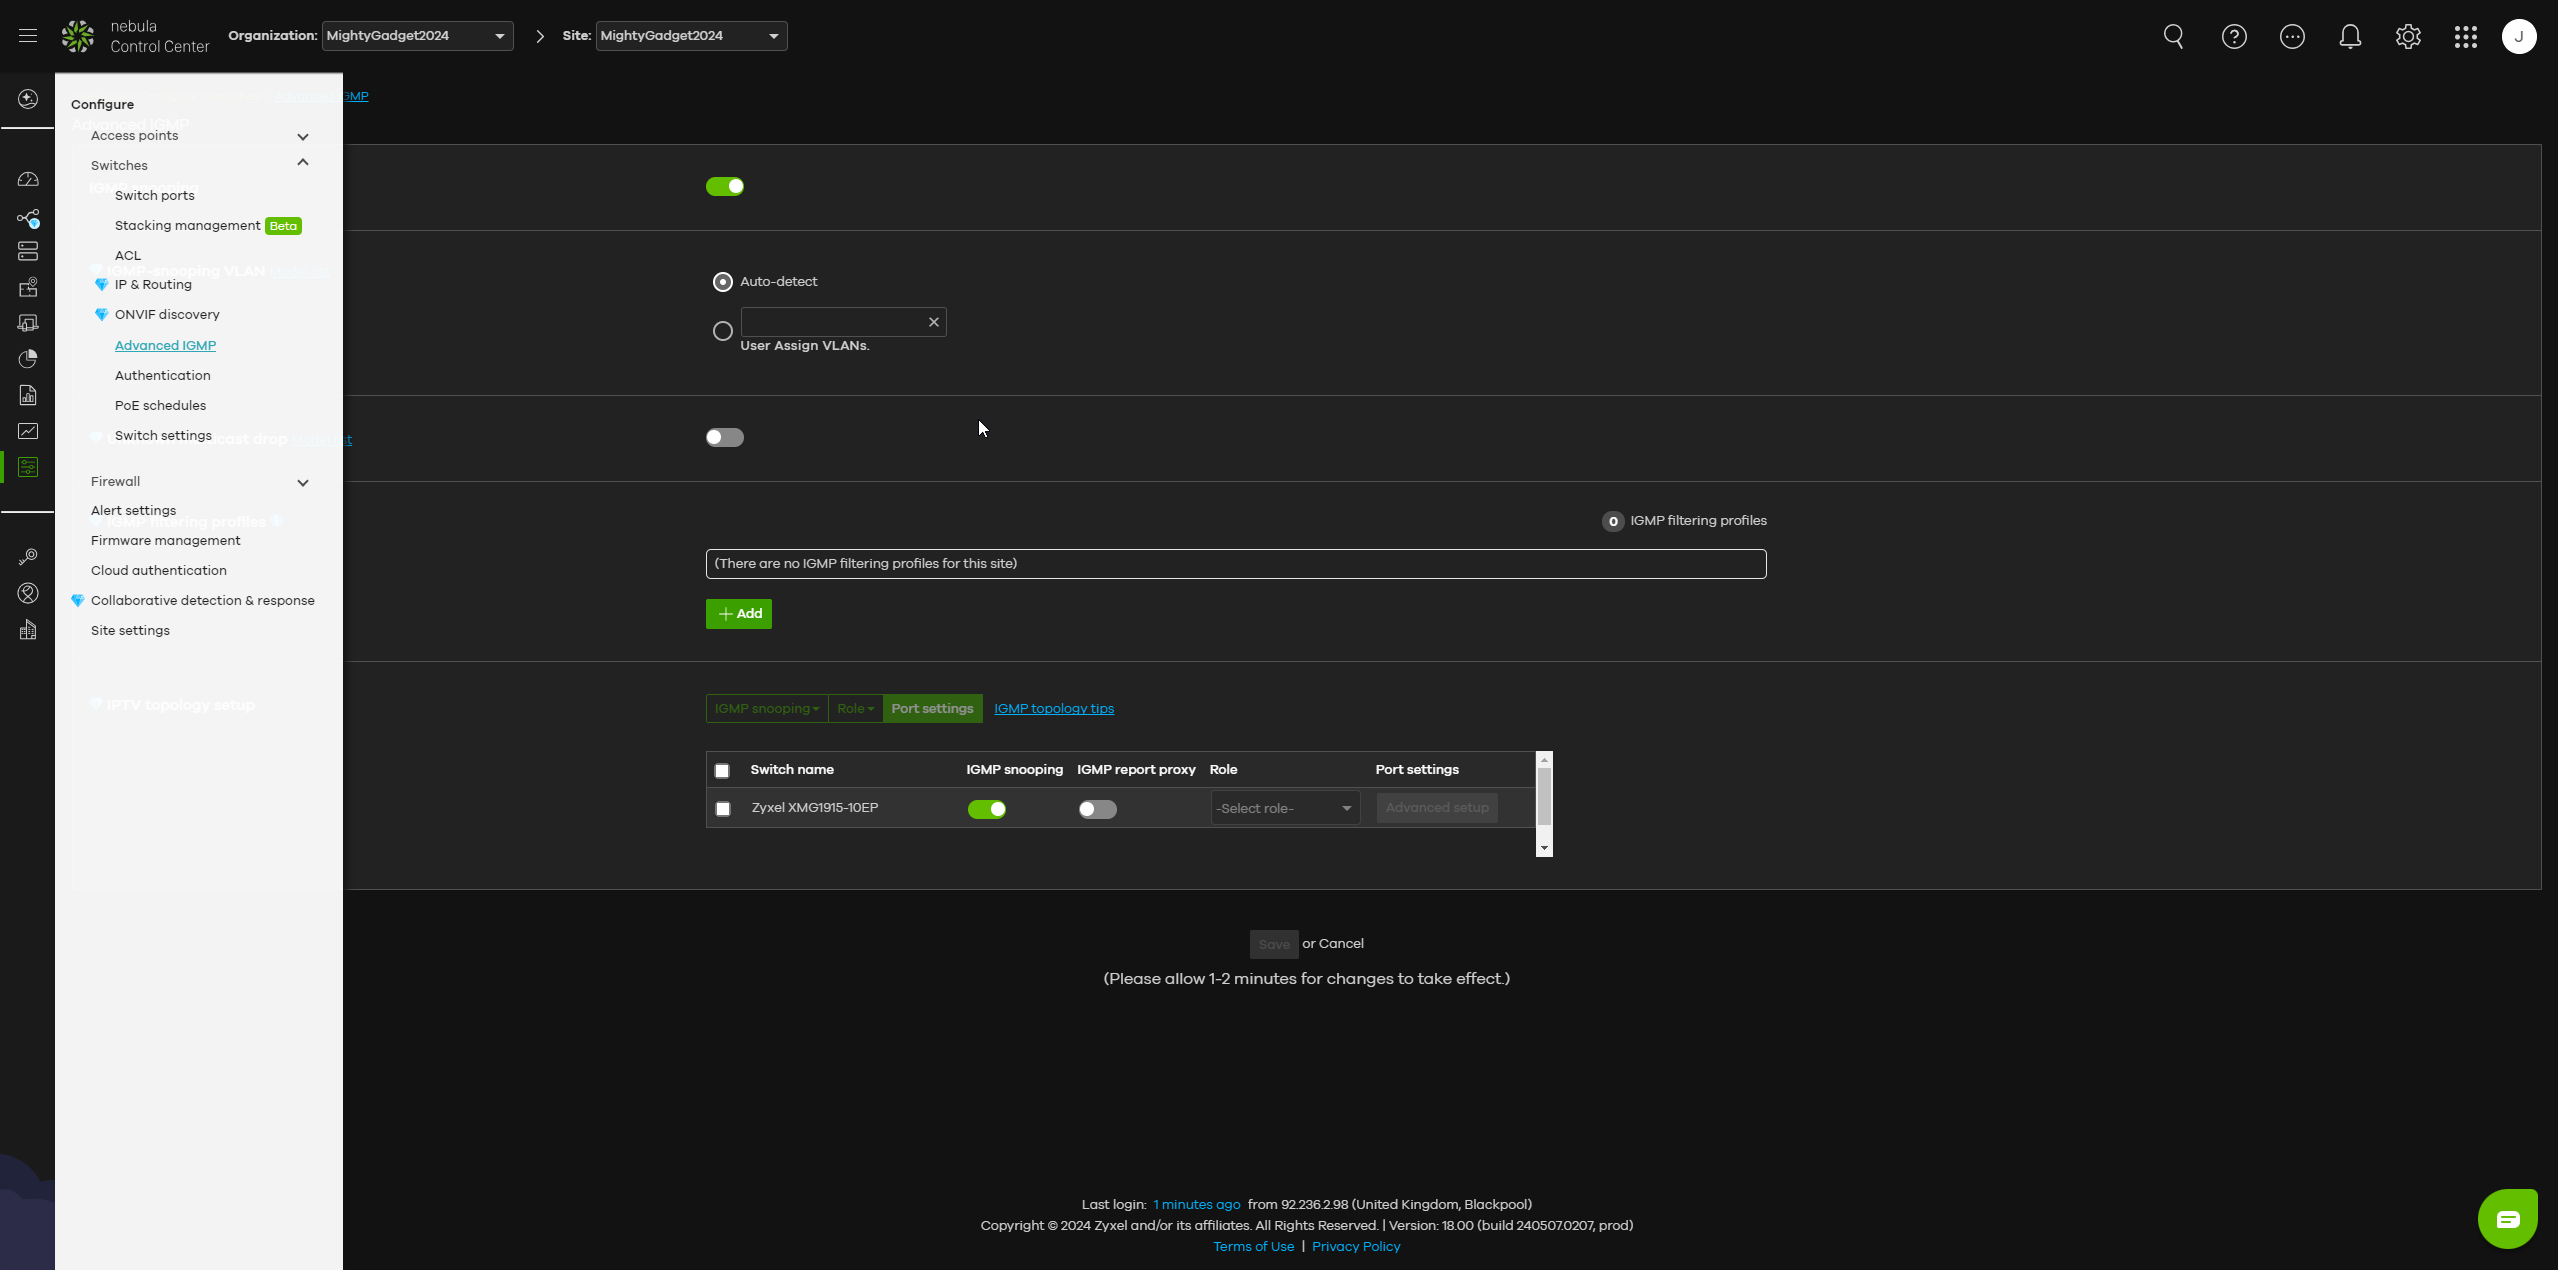Image resolution: width=2558 pixels, height=1270 pixels.
Task: Open PoE schedules menu item
Action: [160, 405]
